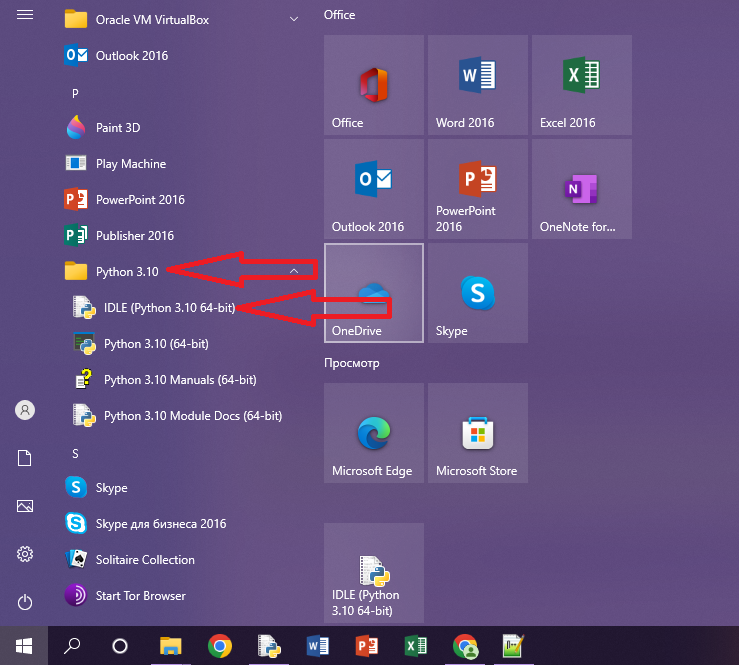Open Python 3.10 (64-bit) console entry
Image resolution: width=739 pixels, height=665 pixels.
pyautogui.click(x=183, y=344)
